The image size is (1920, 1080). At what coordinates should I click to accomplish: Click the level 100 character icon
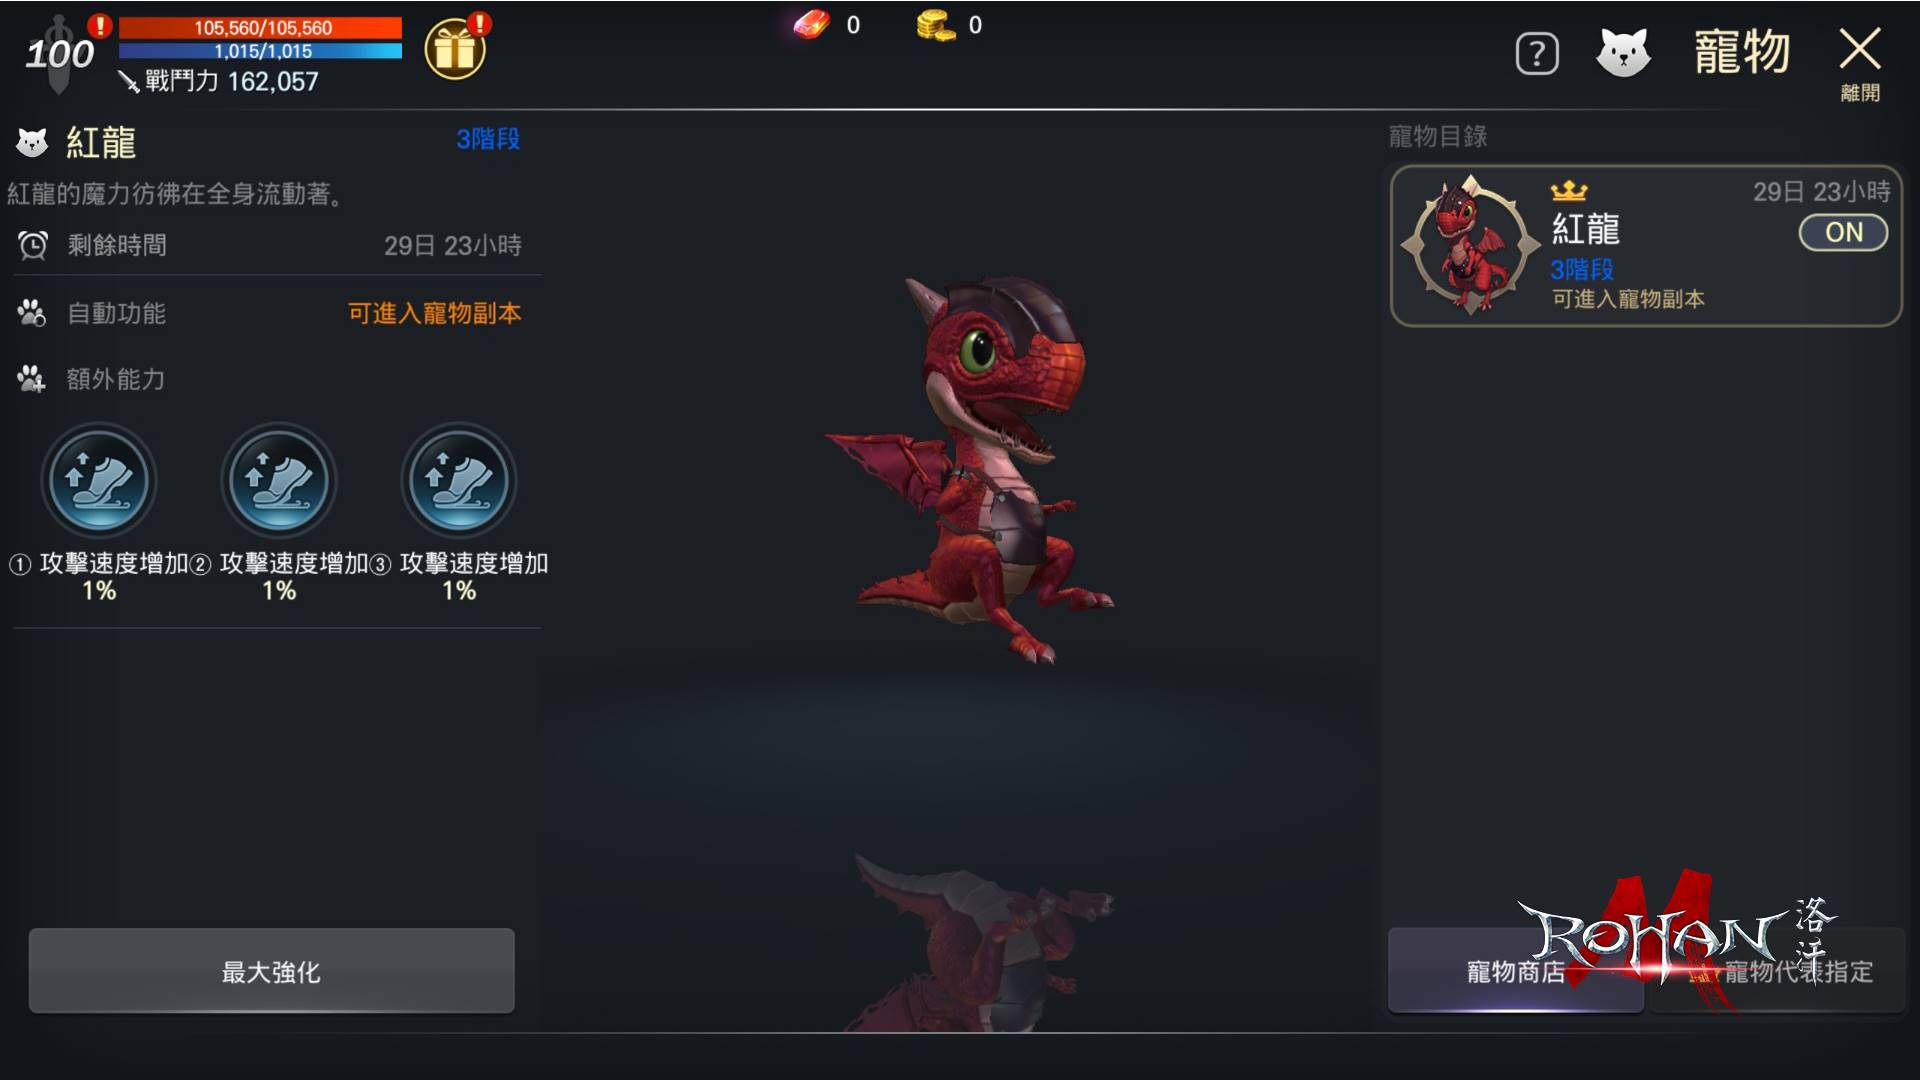coord(59,54)
